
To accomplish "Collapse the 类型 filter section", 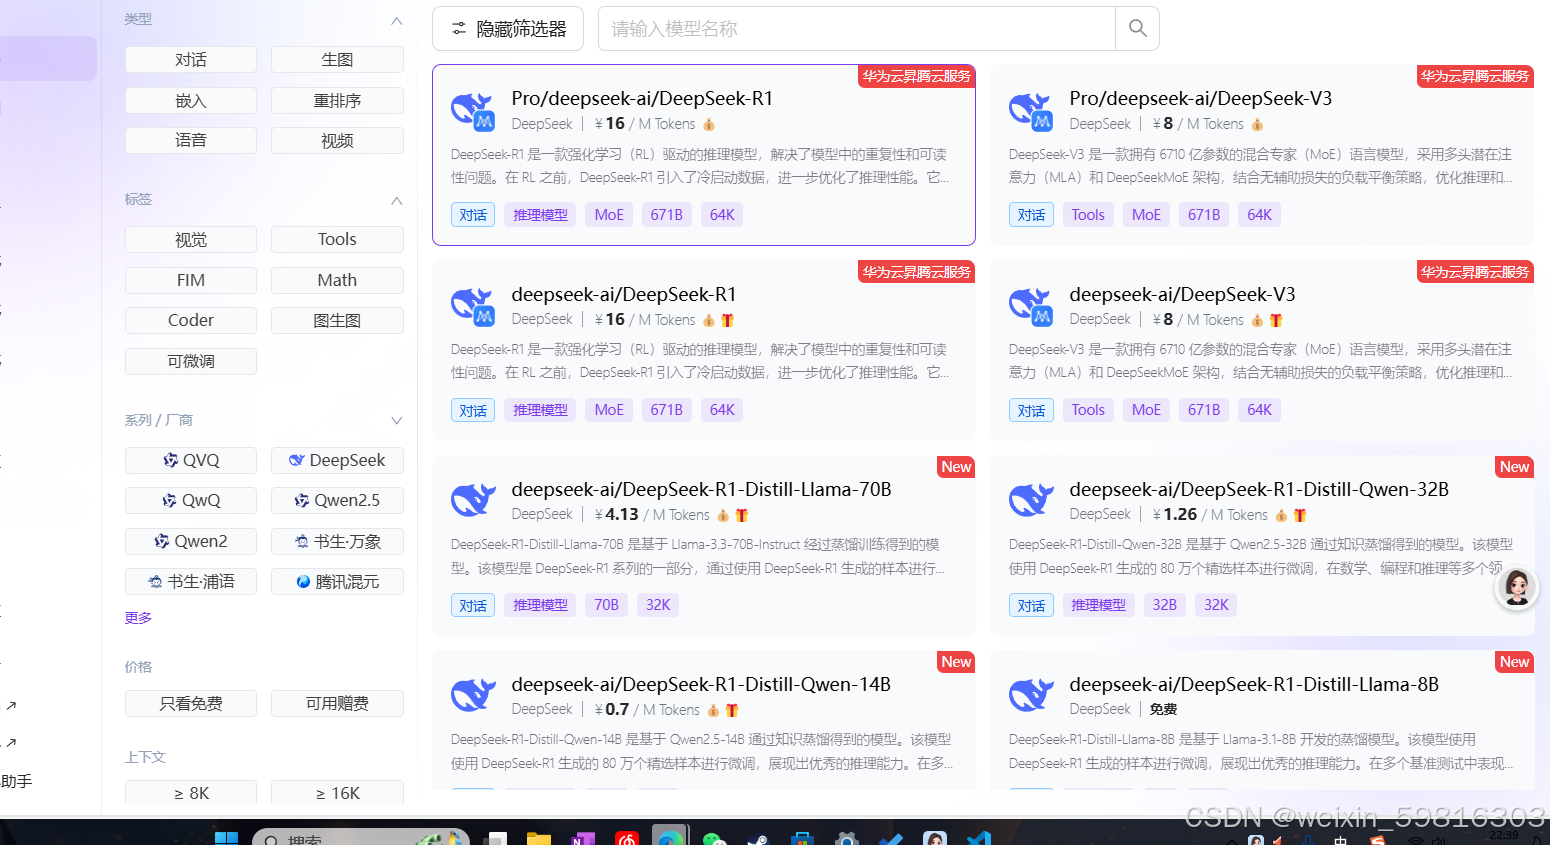I will coord(396,20).
